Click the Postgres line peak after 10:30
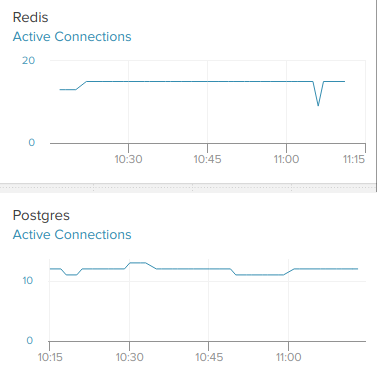This screenshot has height=376, width=377. (x=137, y=263)
